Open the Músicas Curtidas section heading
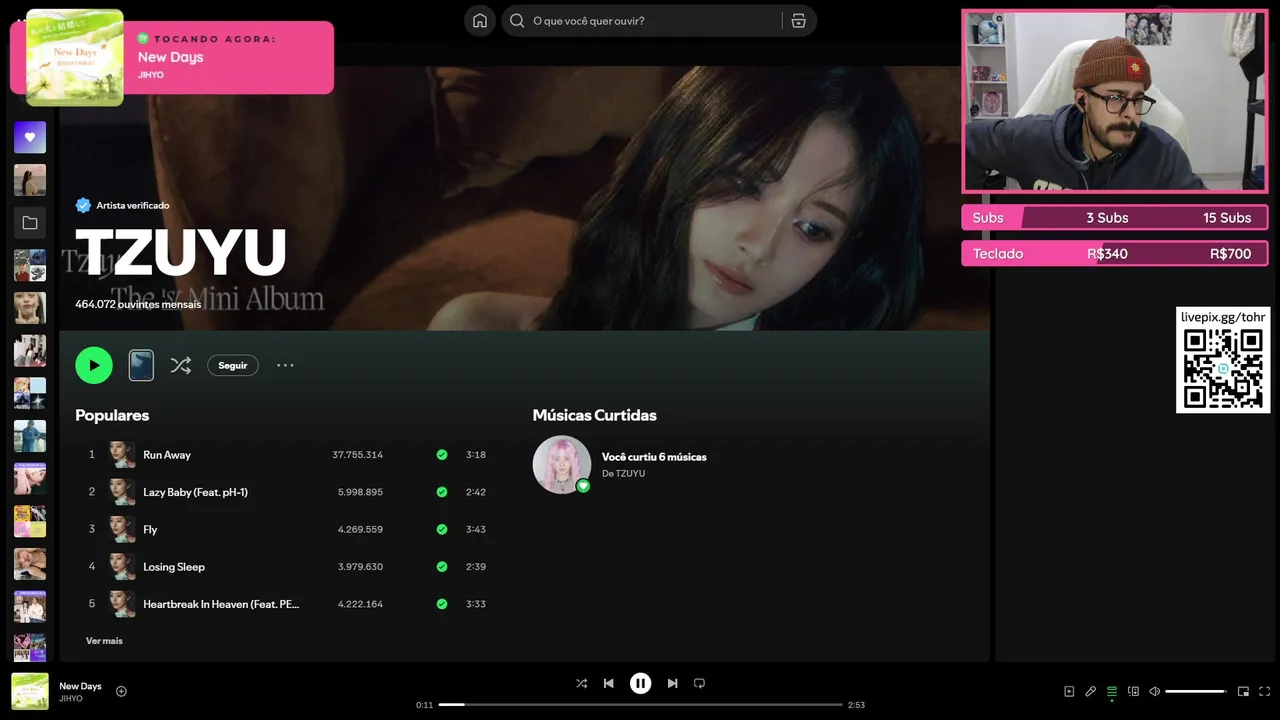The height and width of the screenshot is (720, 1280). [x=594, y=415]
